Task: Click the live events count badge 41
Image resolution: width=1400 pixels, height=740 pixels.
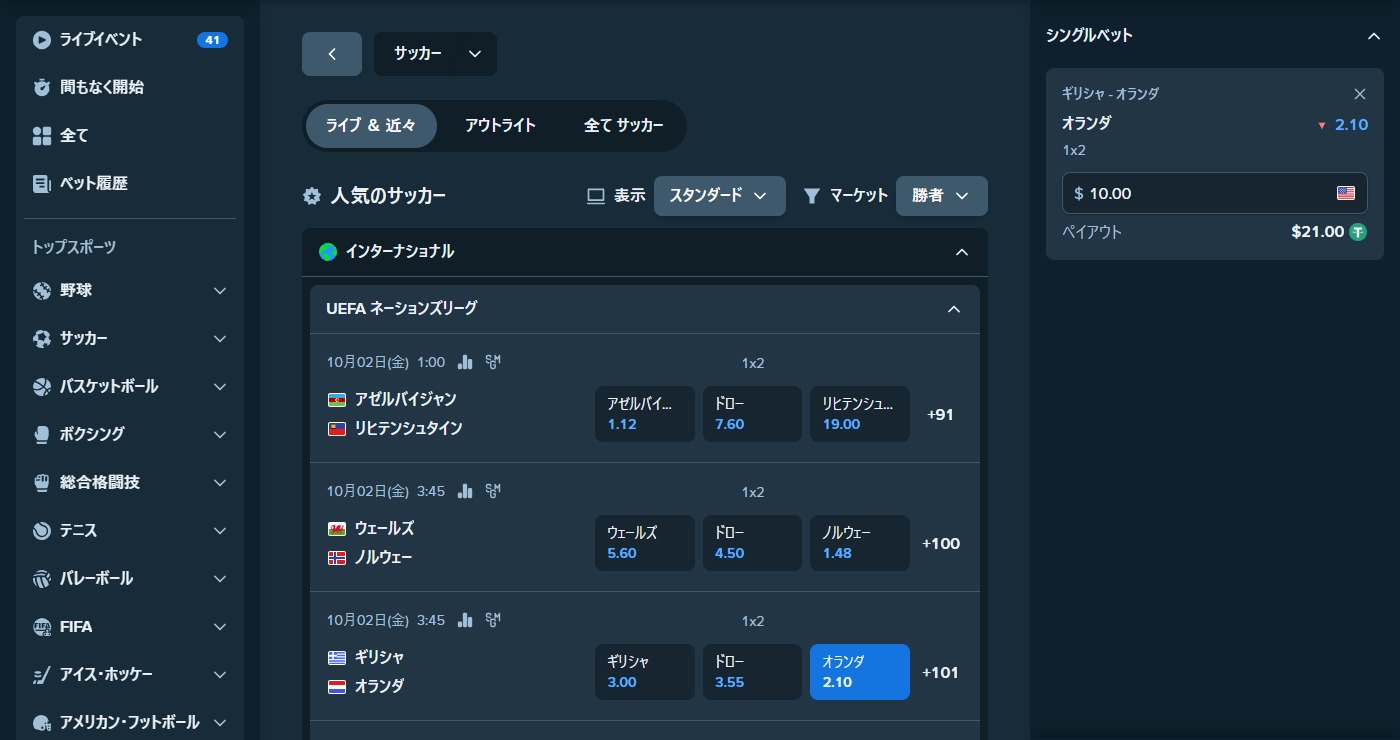Action: click(212, 40)
